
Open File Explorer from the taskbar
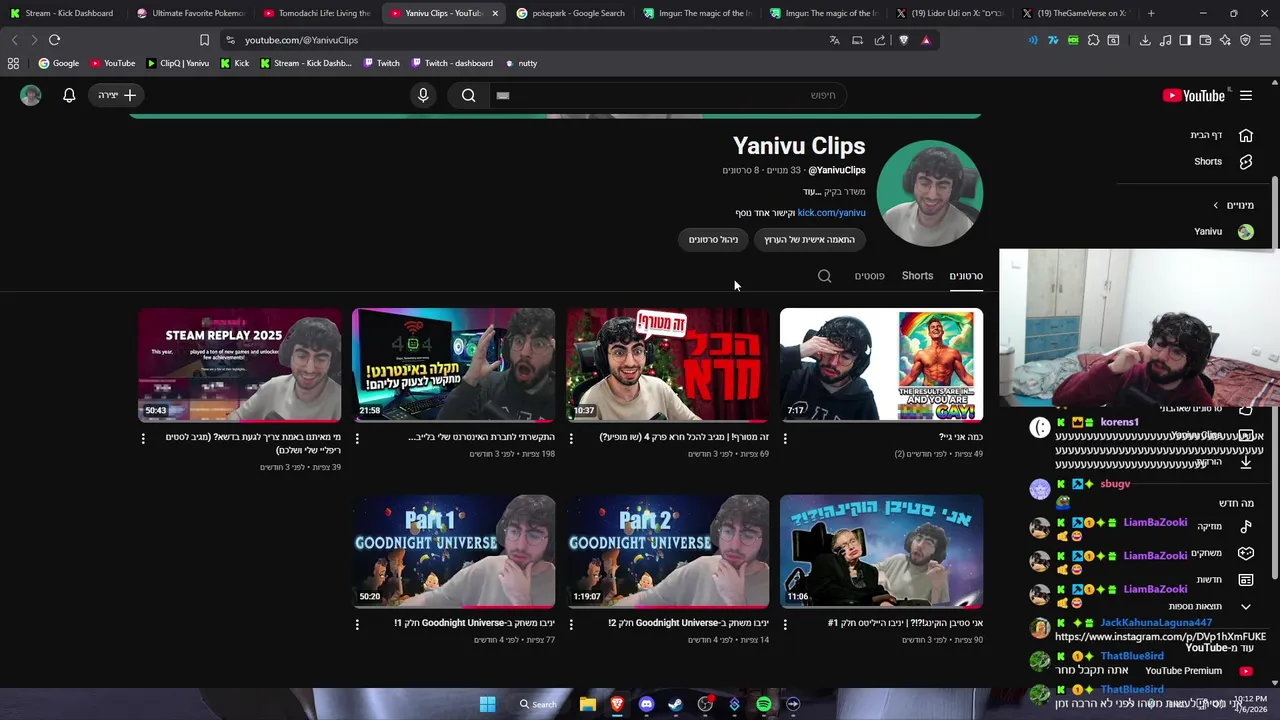(588, 704)
